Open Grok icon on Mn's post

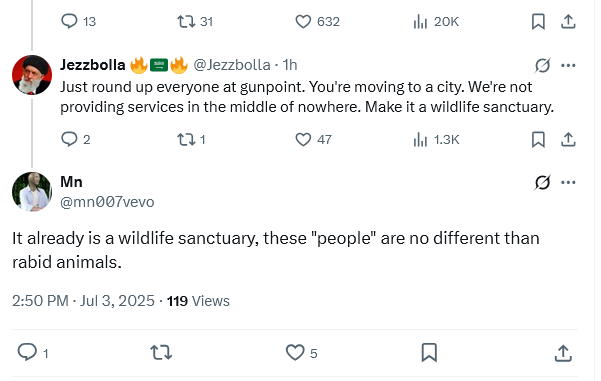point(542,182)
